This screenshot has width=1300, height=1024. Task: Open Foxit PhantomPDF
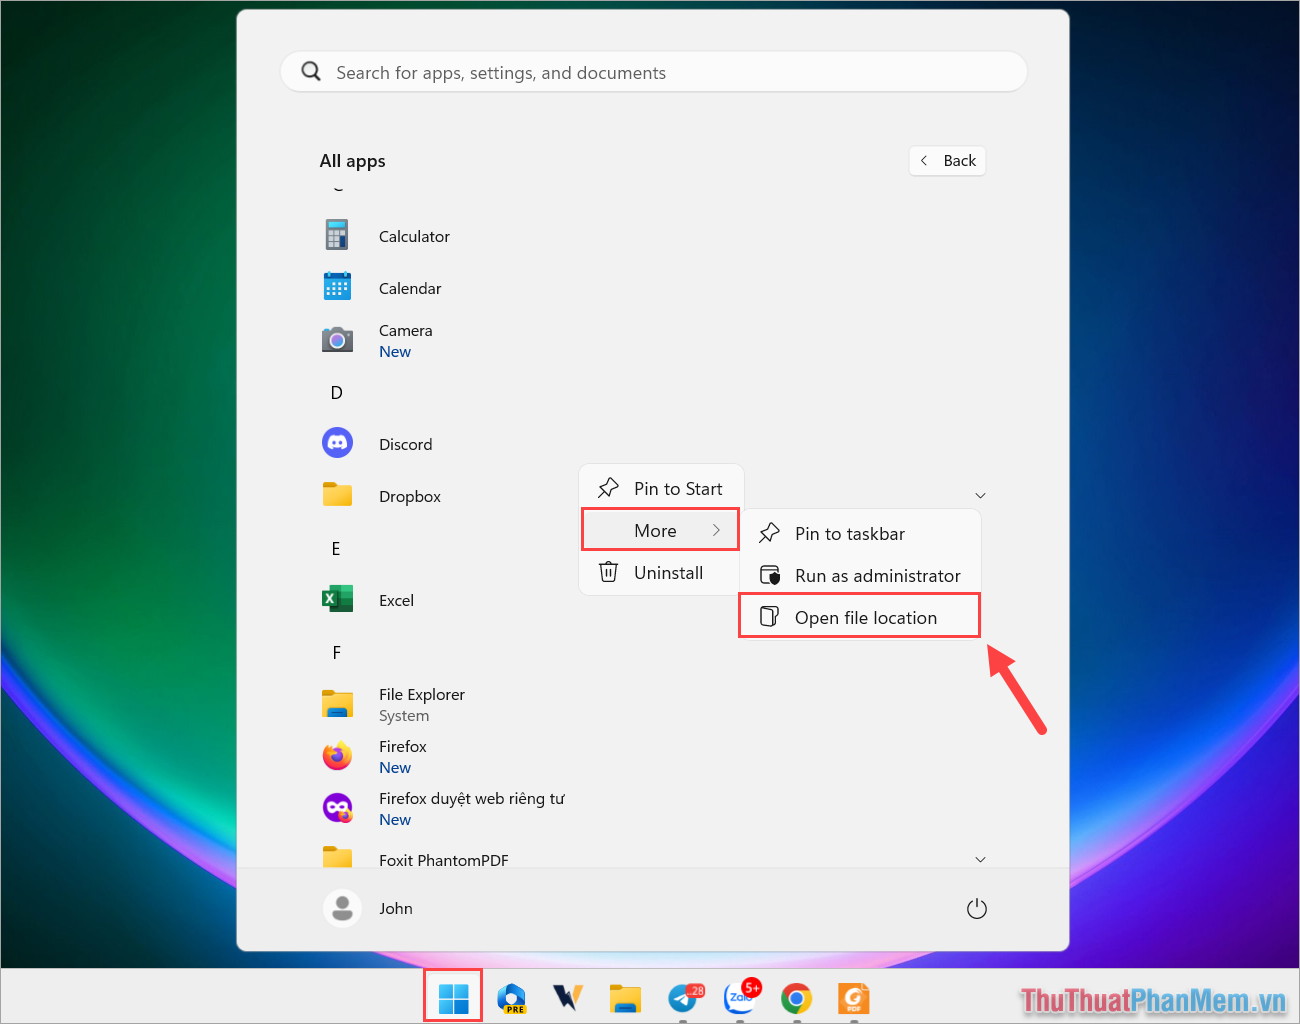click(x=444, y=860)
